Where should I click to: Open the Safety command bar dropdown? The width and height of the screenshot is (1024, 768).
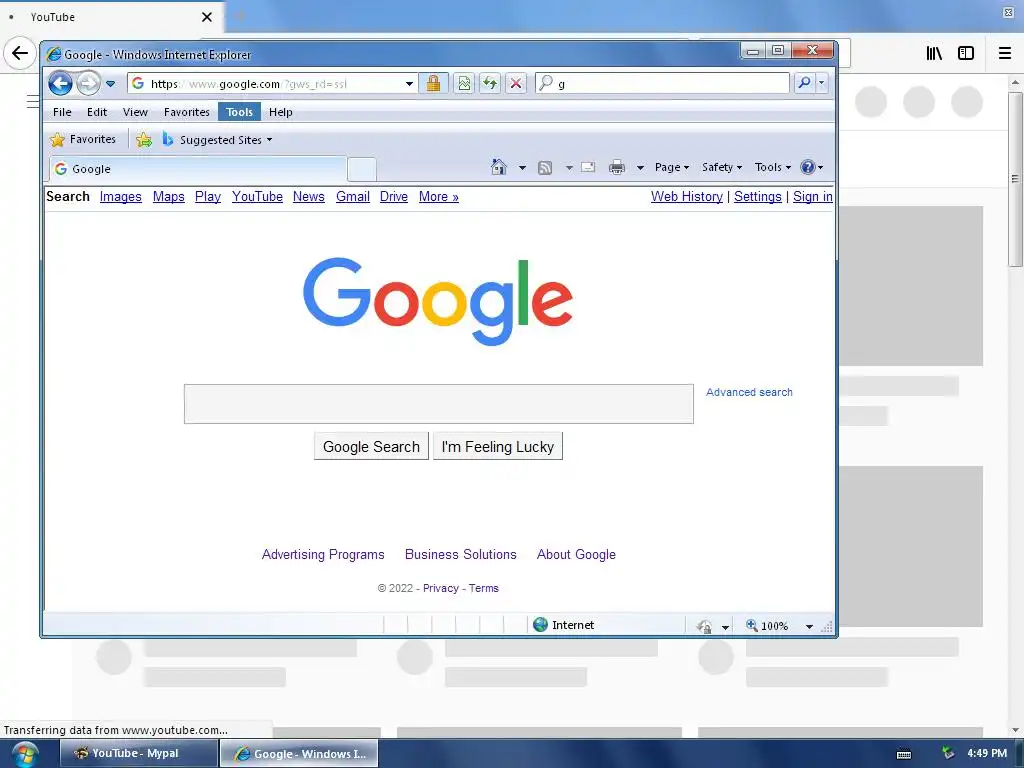[x=722, y=167]
